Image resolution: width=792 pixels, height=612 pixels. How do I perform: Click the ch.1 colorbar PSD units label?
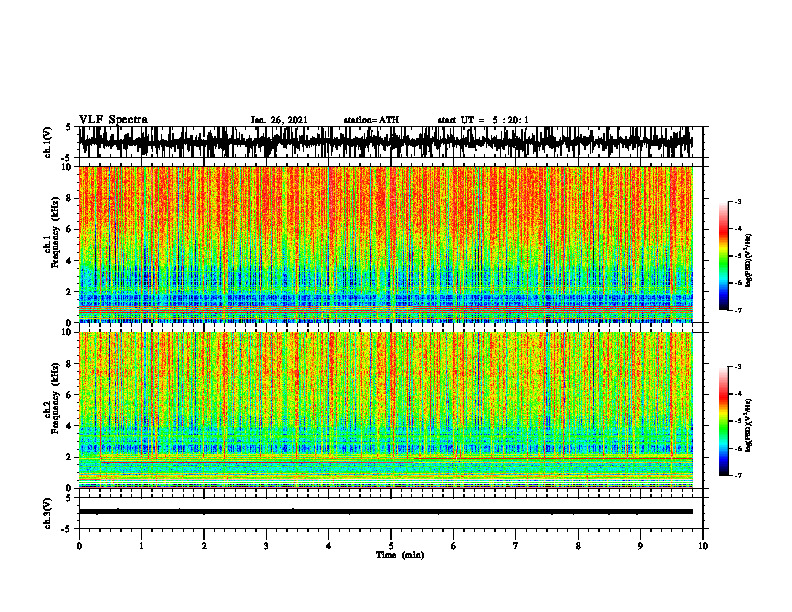pyautogui.click(x=749, y=261)
